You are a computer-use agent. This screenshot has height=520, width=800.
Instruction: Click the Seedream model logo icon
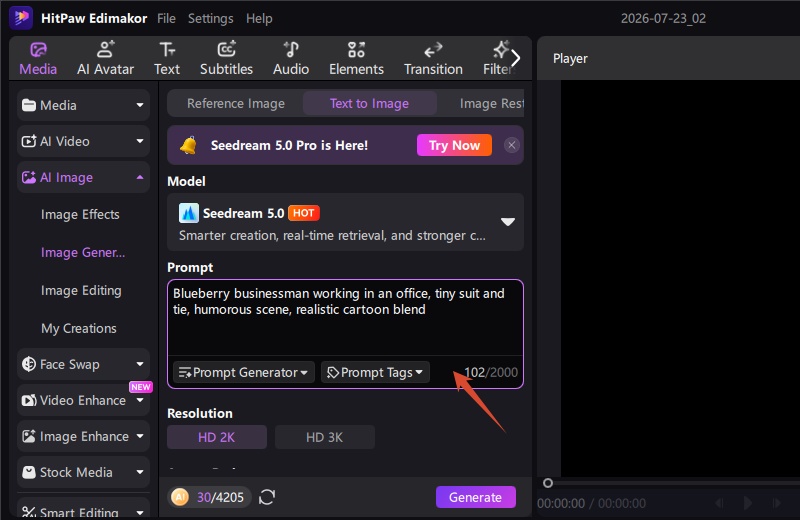click(189, 213)
